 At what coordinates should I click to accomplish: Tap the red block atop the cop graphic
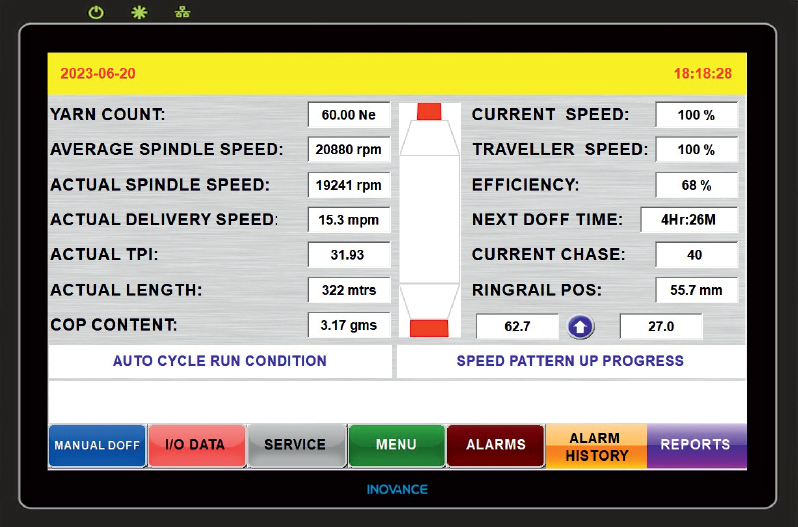(429, 111)
